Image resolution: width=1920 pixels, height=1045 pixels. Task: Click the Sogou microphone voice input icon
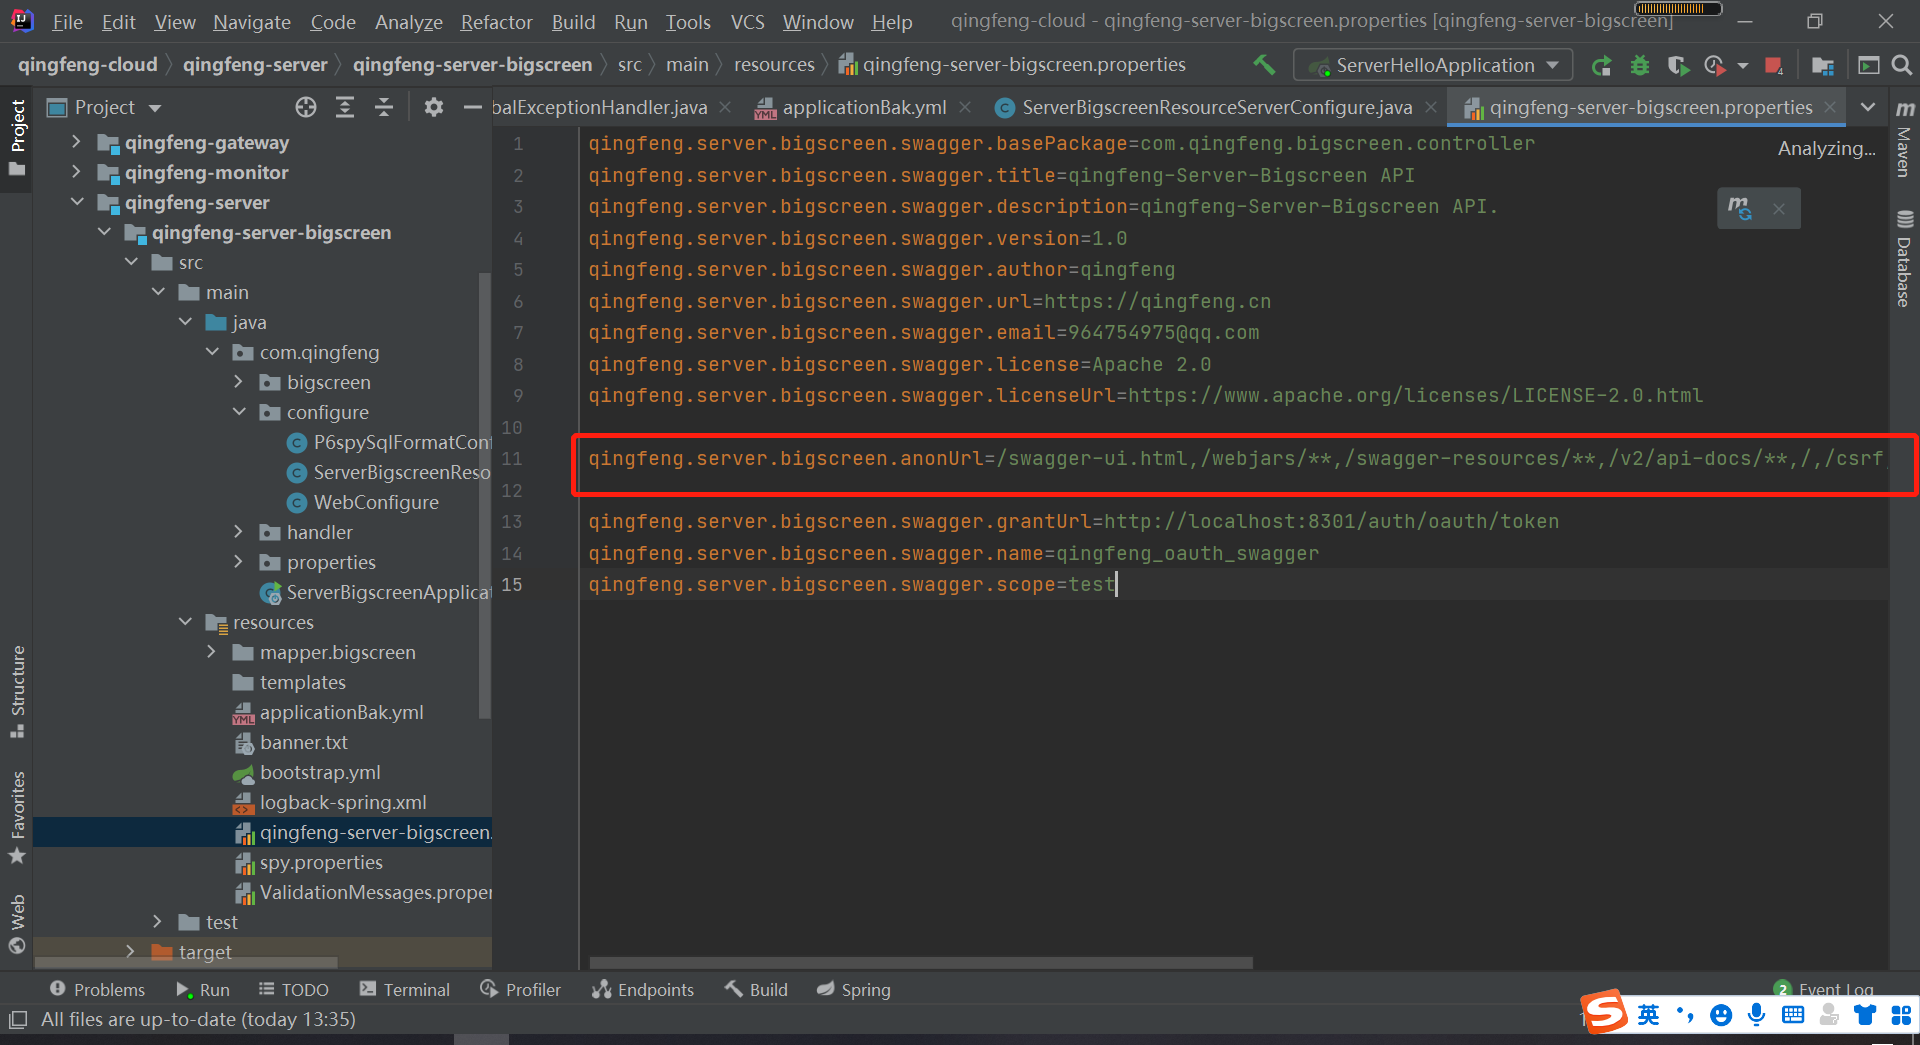[x=1756, y=1015]
